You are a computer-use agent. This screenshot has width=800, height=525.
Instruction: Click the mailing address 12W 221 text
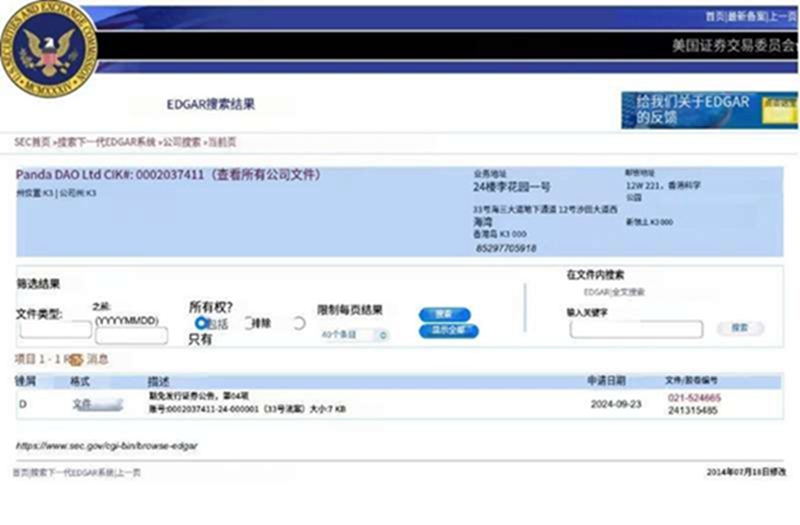point(663,186)
